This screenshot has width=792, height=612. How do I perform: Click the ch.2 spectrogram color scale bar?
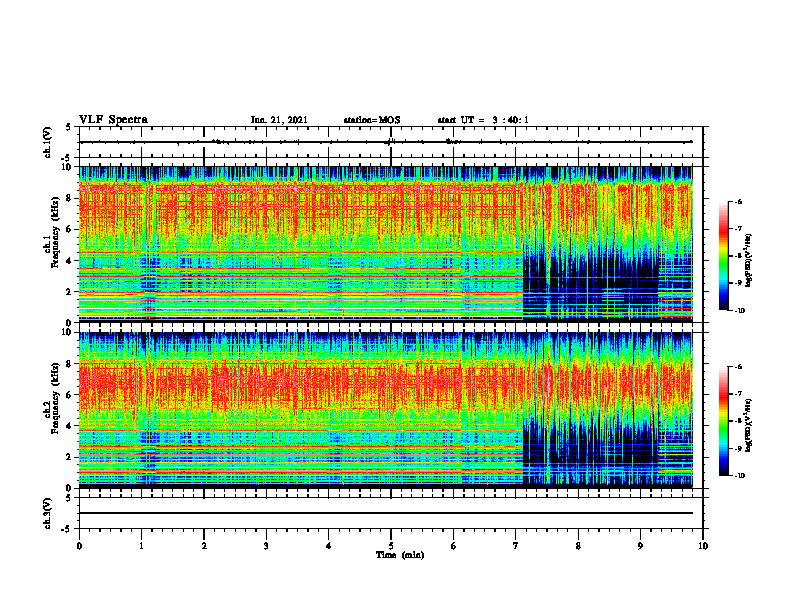point(723,421)
